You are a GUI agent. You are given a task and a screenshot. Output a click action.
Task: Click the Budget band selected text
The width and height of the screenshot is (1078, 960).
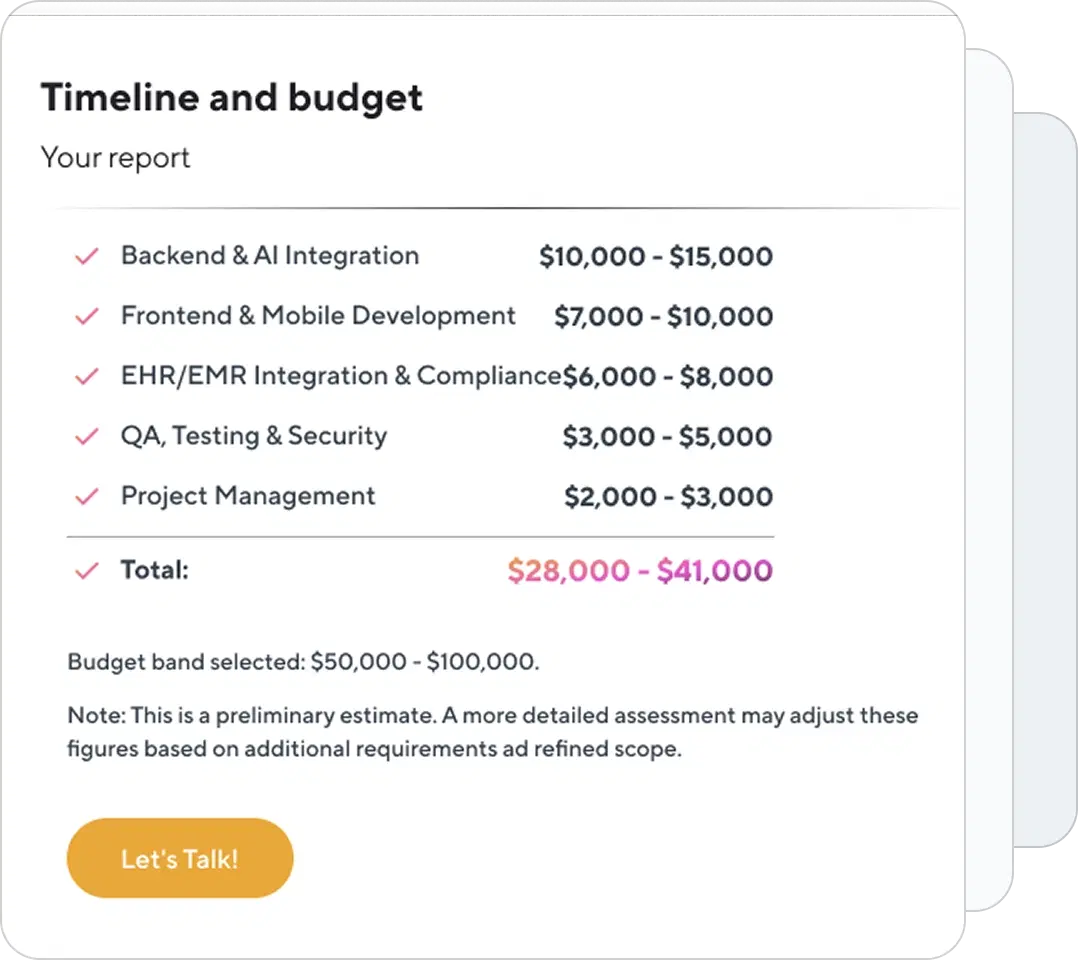tap(303, 662)
